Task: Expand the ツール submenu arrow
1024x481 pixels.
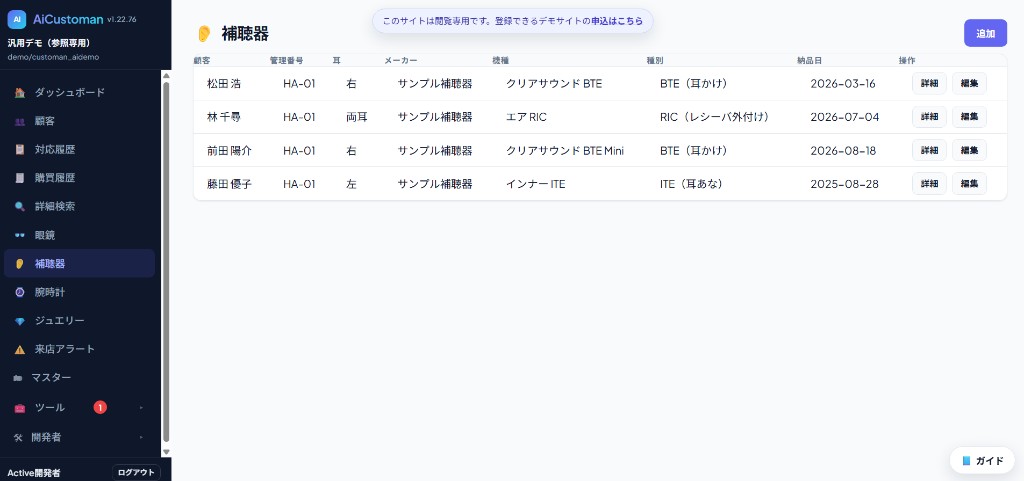Action: [x=141, y=408]
